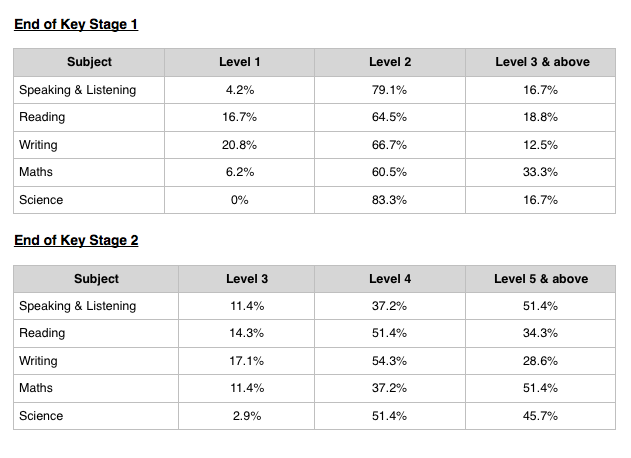Select the 0% Science cell
Viewport: 631px width, 458px height.
point(239,200)
